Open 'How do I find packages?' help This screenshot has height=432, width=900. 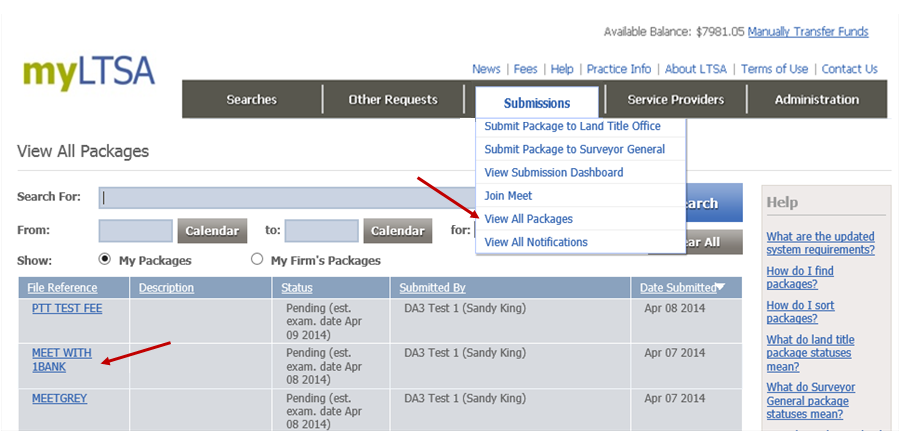point(800,278)
